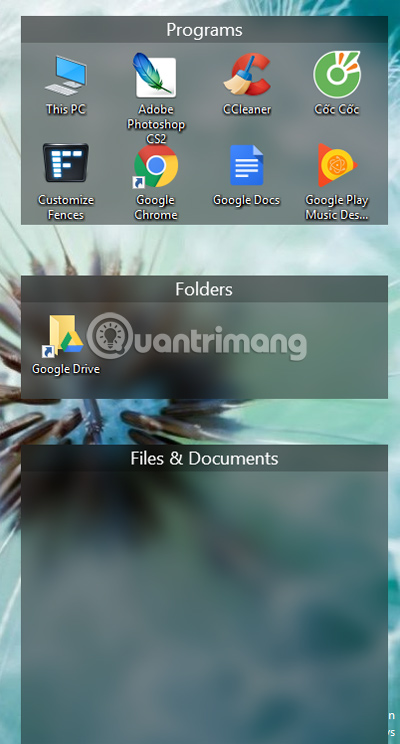The height and width of the screenshot is (744, 400).
Task: Click the "Cốc Cốc" label text
Action: click(337, 110)
